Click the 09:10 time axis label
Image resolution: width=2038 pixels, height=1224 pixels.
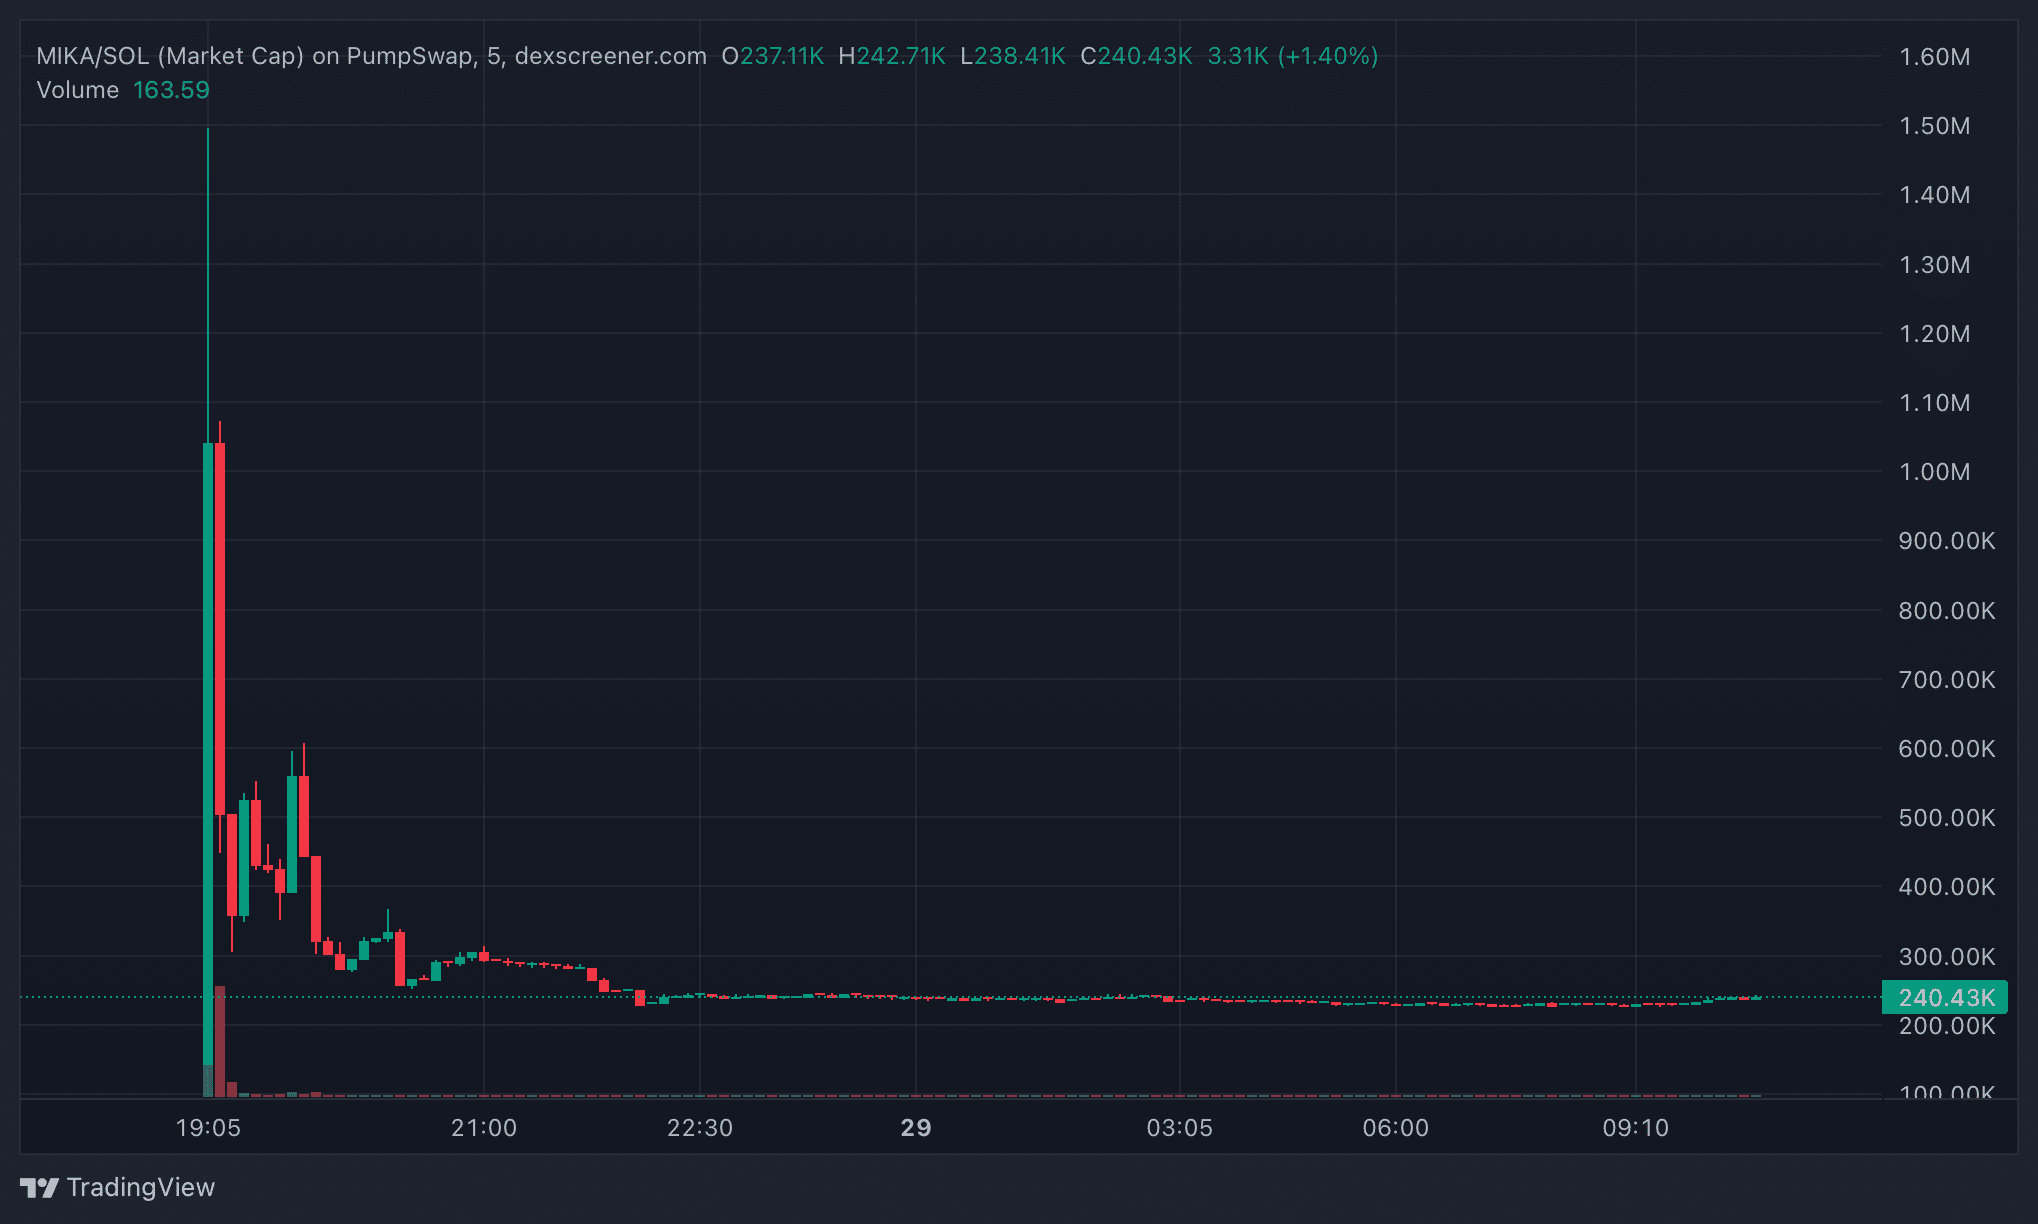tap(1636, 1128)
